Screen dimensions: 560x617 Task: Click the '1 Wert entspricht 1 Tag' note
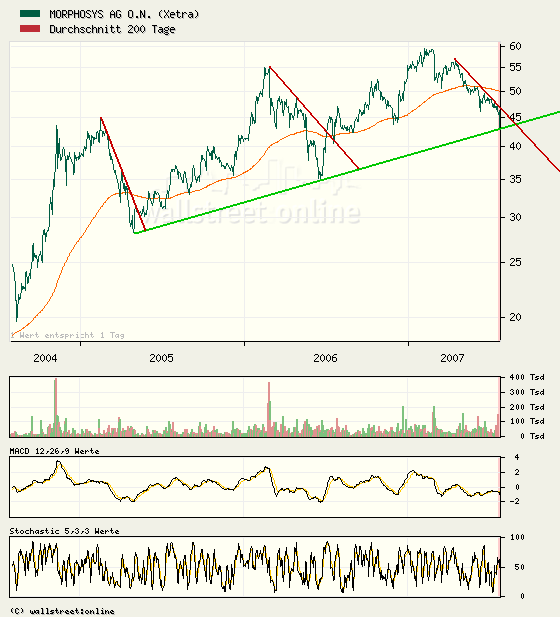click(x=67, y=335)
